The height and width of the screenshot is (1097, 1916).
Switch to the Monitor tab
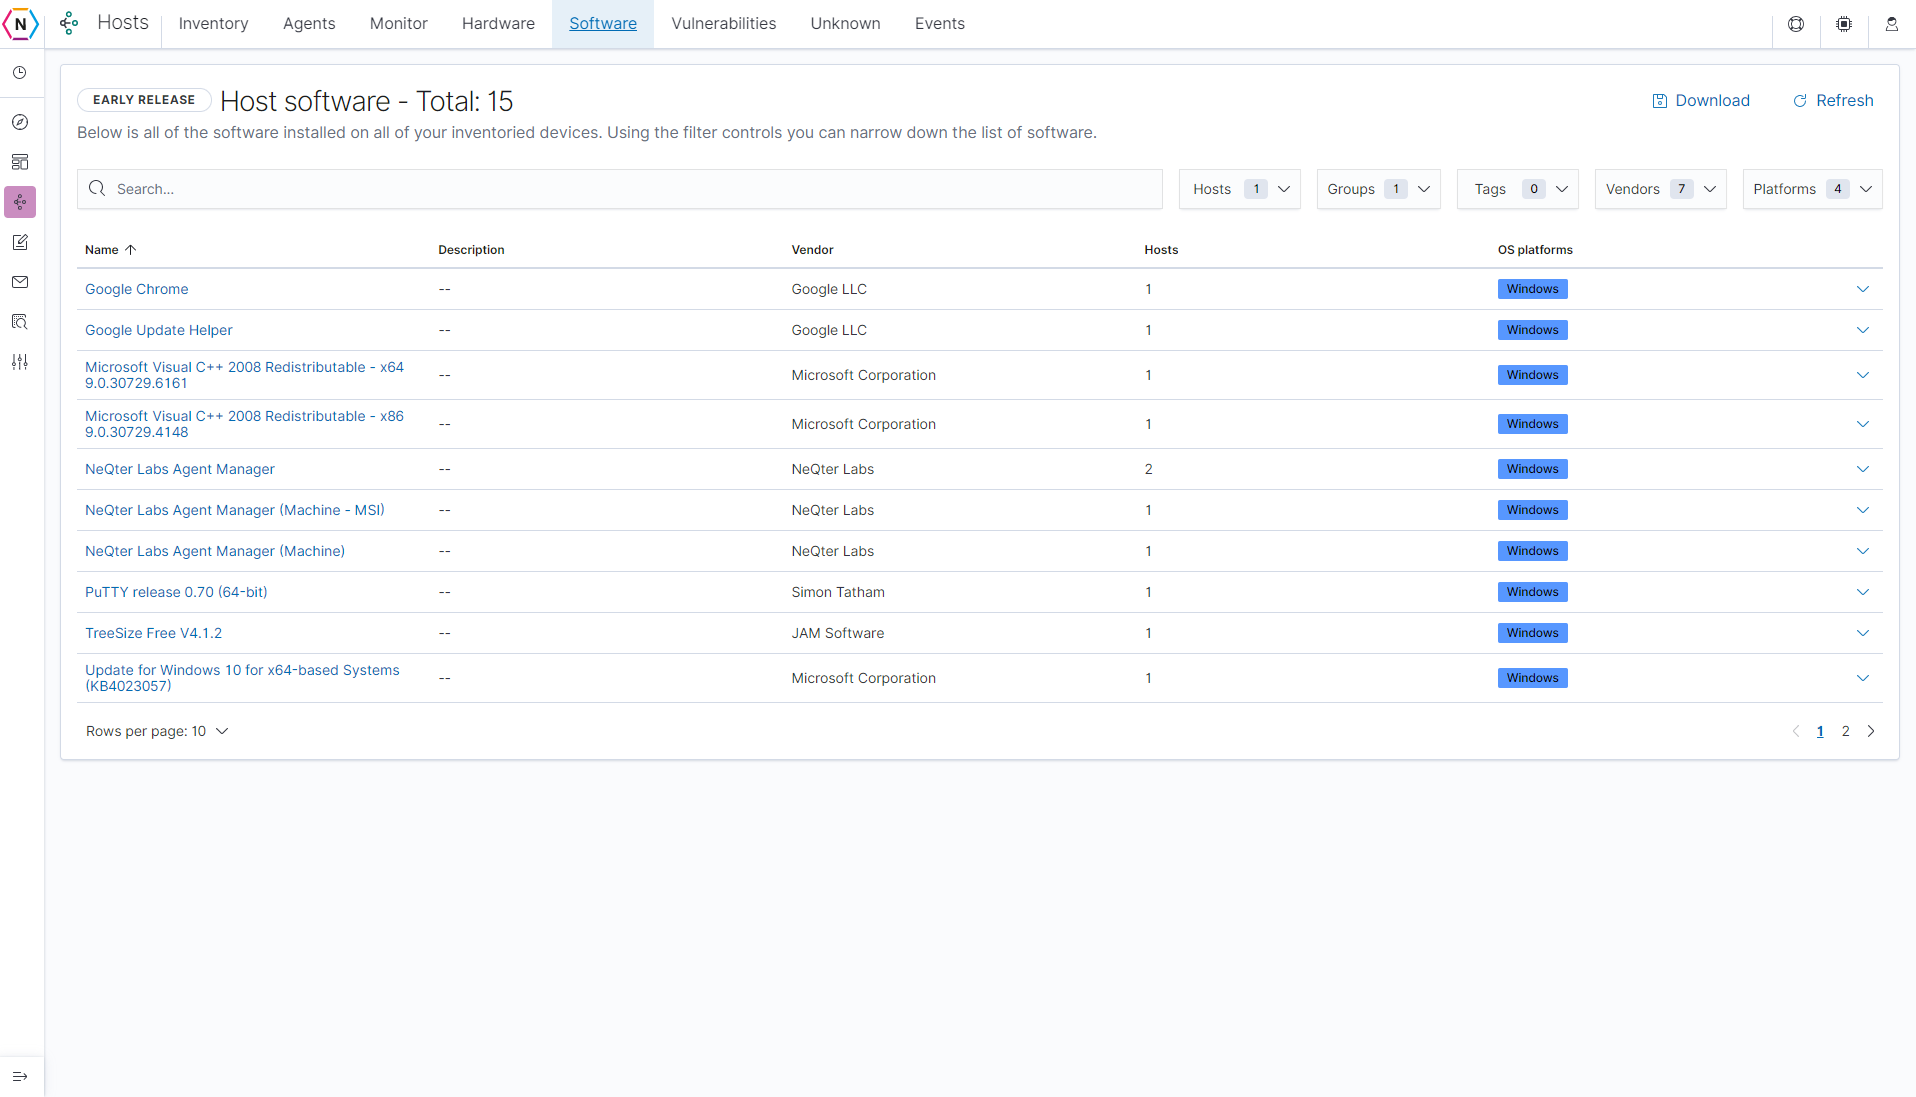tap(398, 23)
